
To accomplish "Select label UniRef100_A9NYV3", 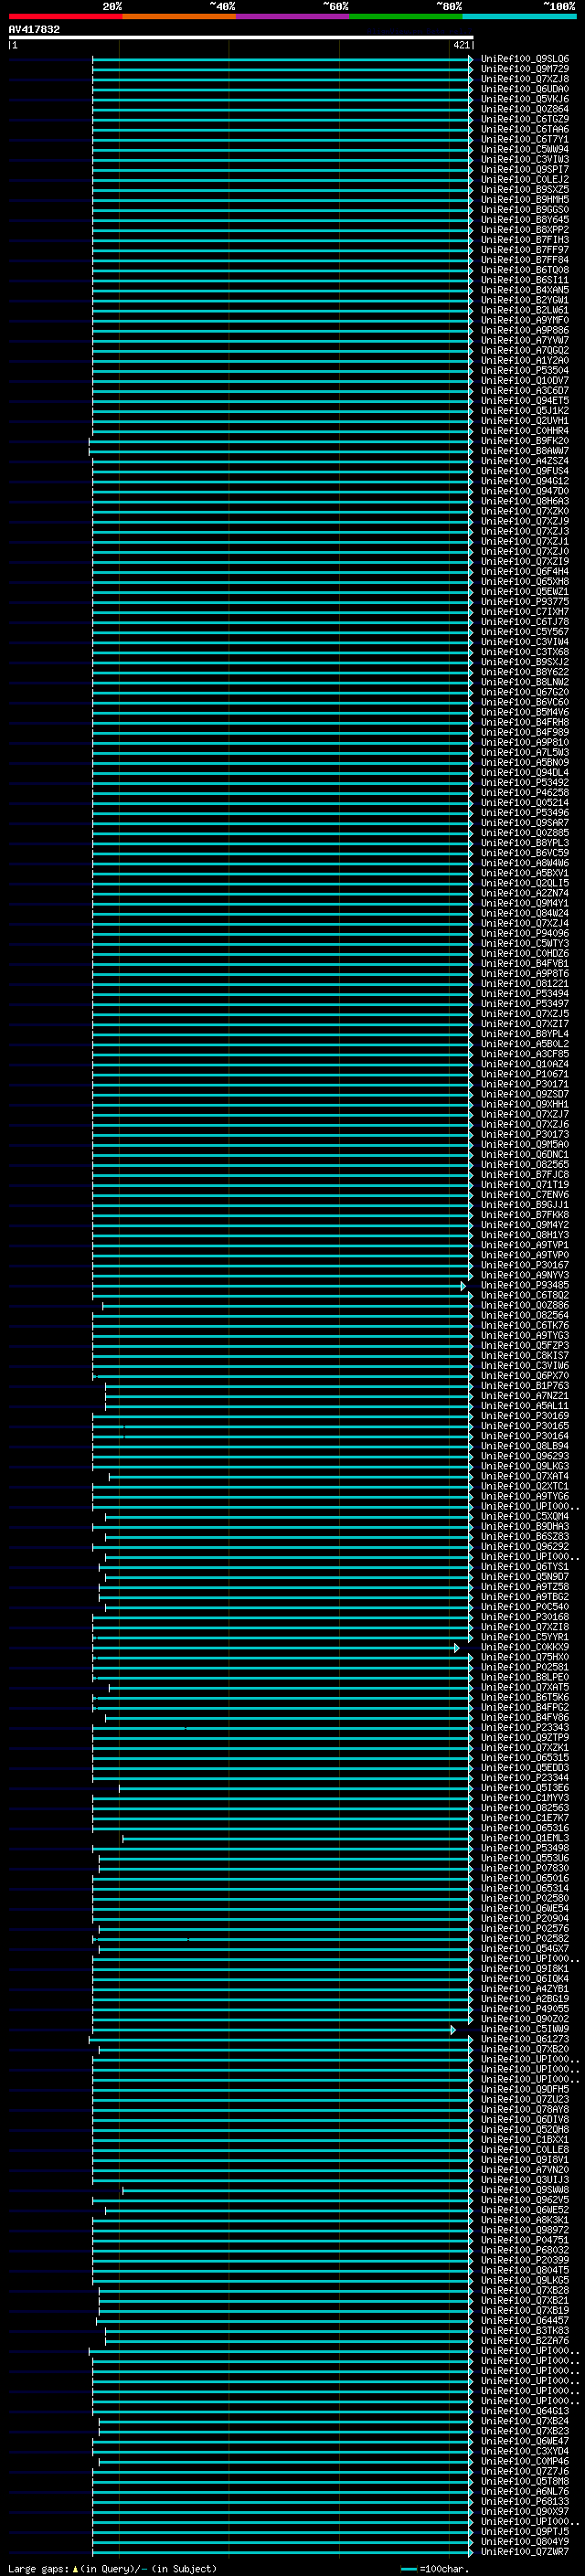I will (x=524, y=1275).
